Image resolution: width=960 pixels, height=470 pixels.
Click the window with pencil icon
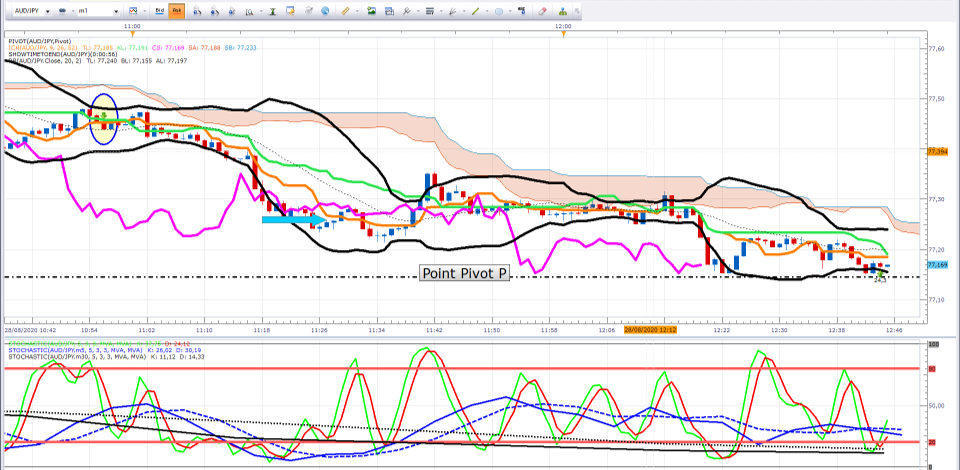coord(290,11)
